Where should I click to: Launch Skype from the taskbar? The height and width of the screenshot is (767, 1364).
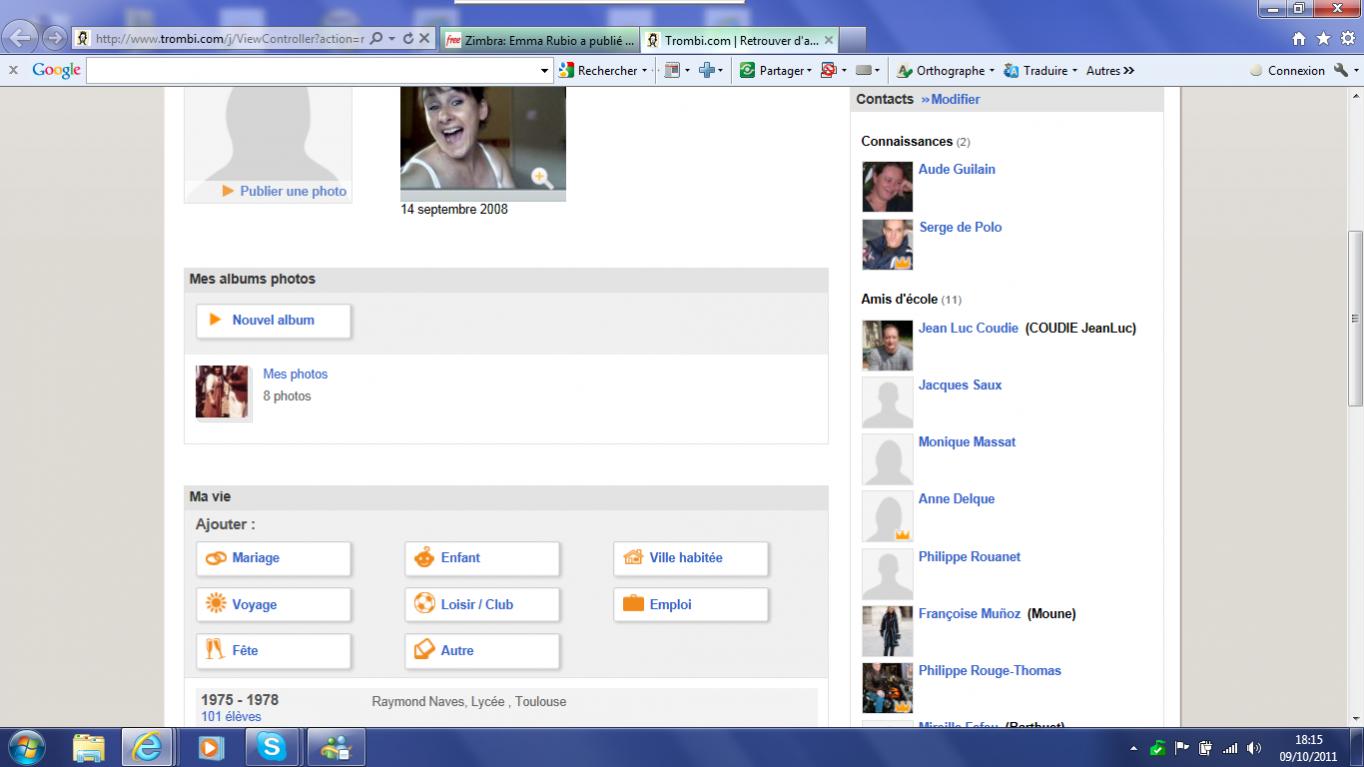coord(271,747)
